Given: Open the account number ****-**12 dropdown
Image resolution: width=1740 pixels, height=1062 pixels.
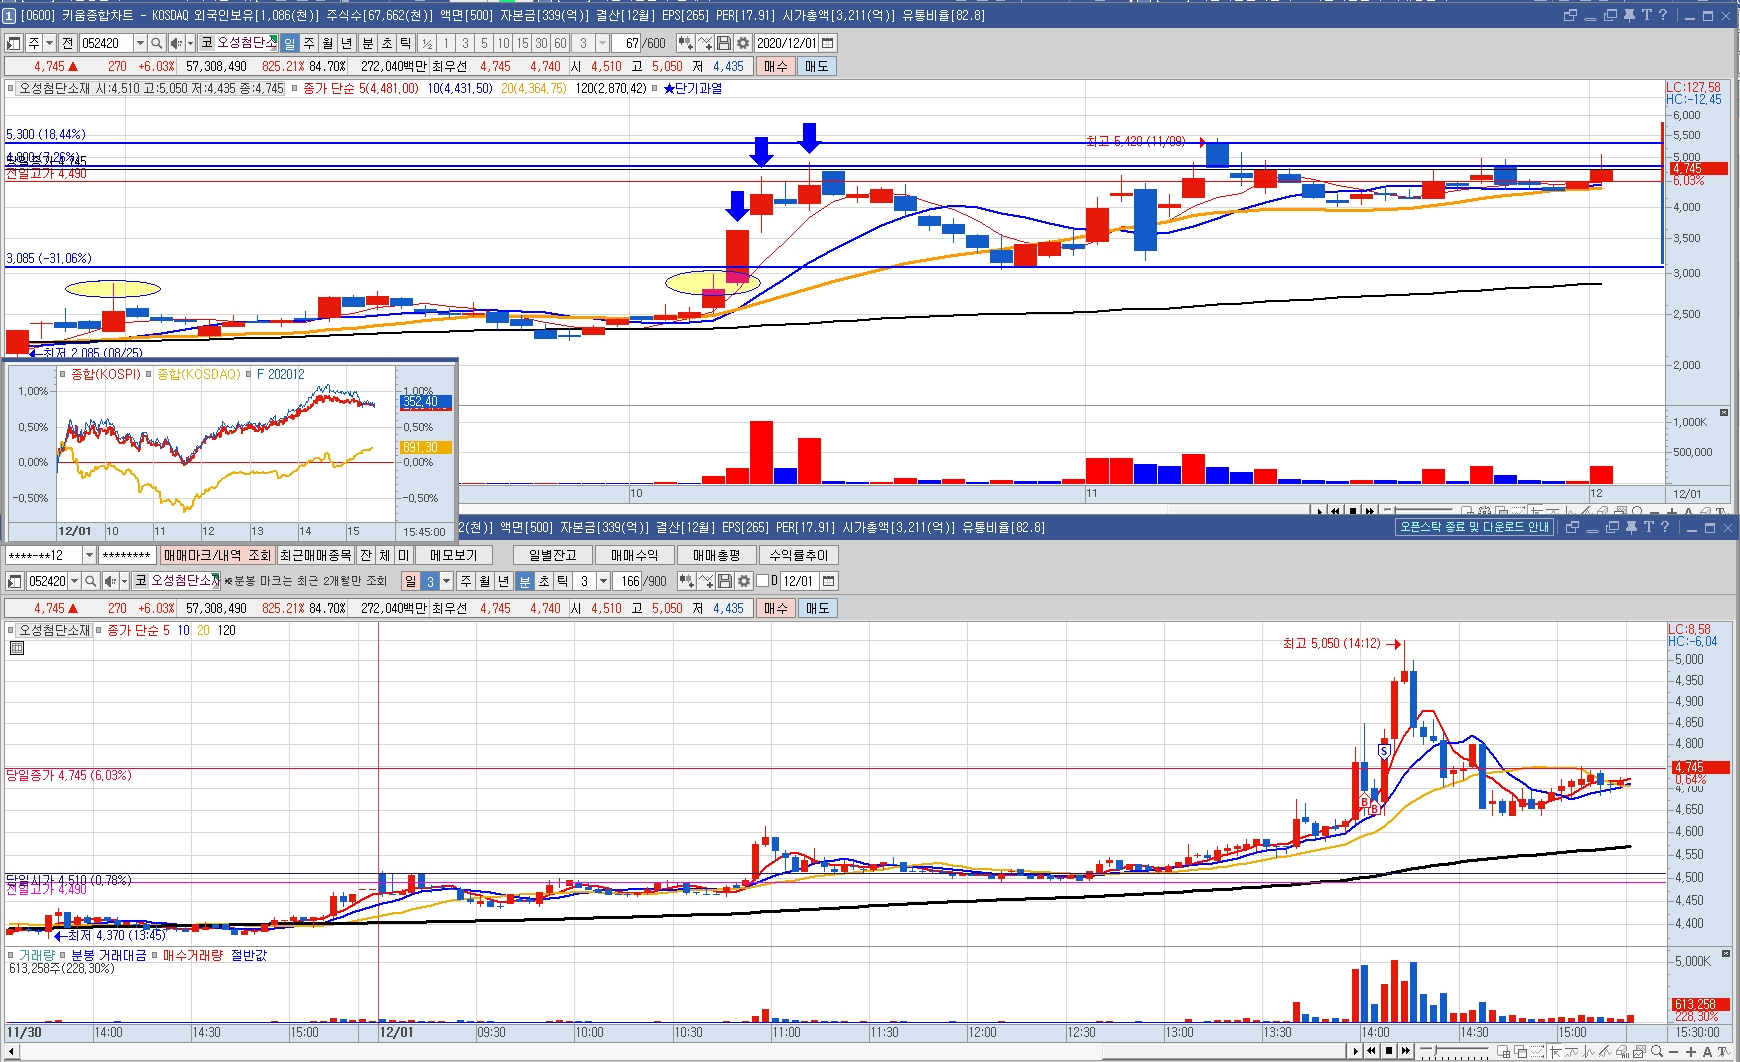Looking at the screenshot, I should (89, 555).
